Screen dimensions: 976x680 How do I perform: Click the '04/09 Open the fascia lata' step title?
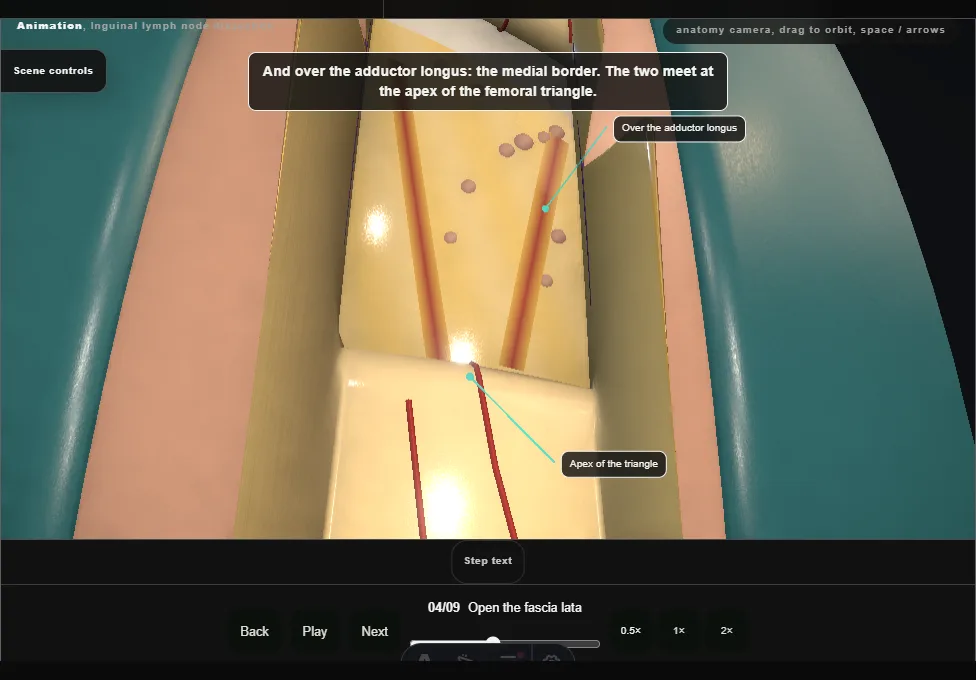click(505, 608)
